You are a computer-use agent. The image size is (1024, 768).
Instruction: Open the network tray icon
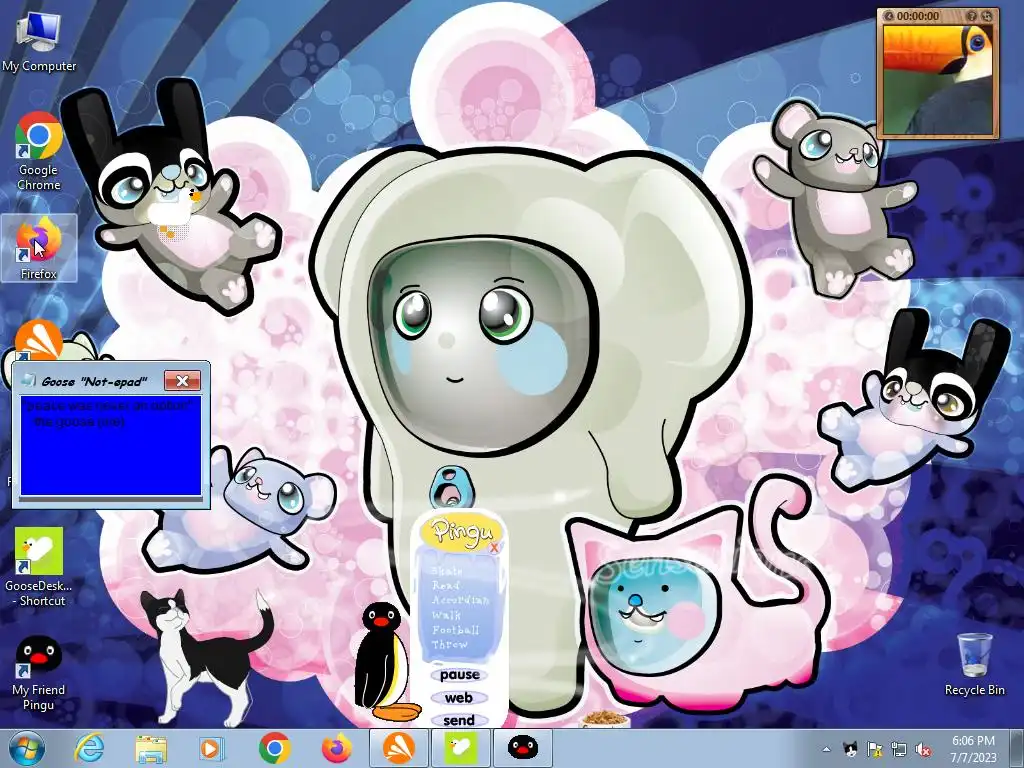[x=899, y=749]
